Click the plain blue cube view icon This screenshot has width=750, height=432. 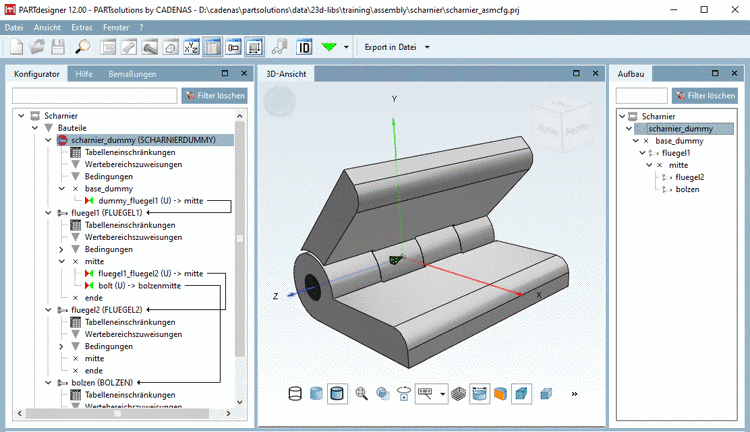pyautogui.click(x=546, y=394)
